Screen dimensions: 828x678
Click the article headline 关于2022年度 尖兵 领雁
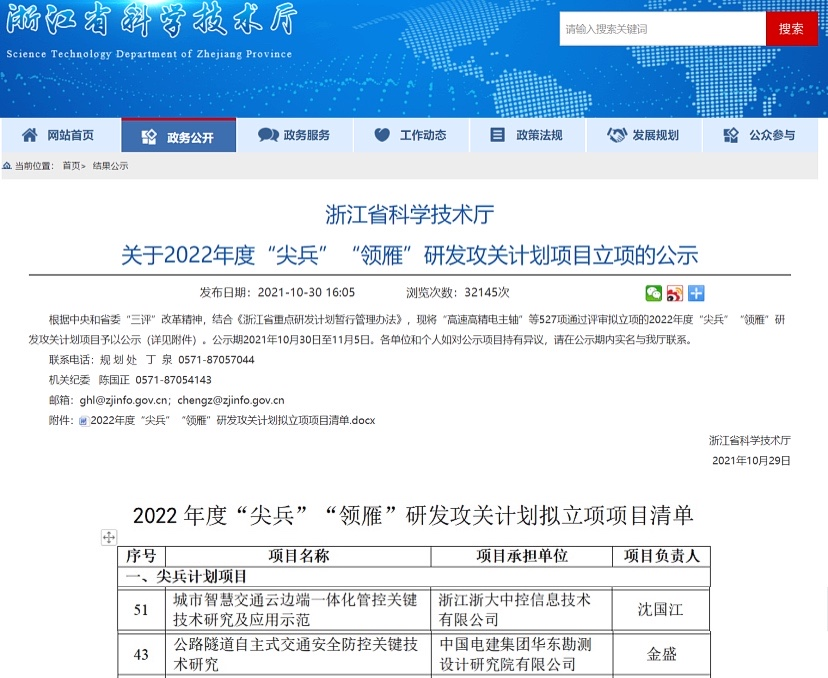pos(410,255)
